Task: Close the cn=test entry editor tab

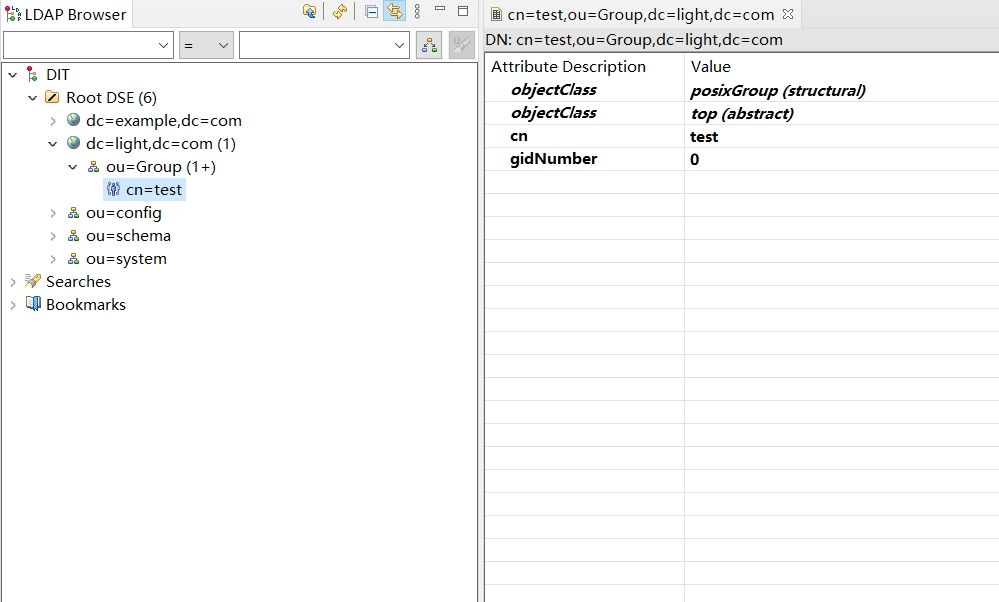Action: 788,14
